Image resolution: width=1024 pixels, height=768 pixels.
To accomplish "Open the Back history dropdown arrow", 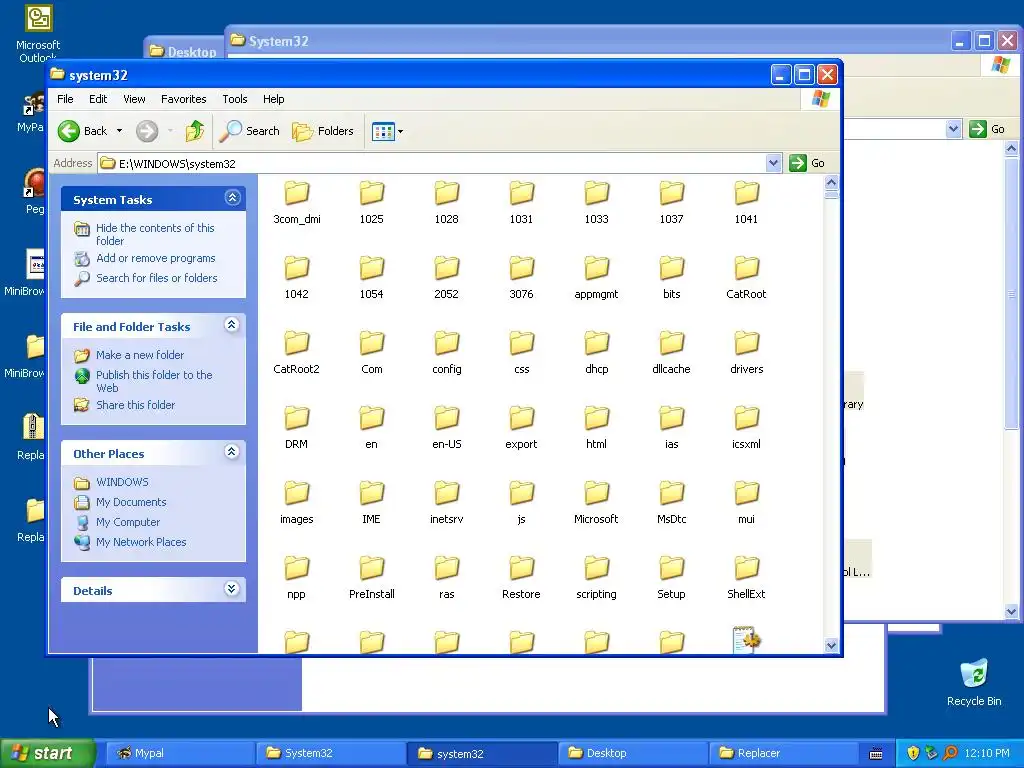I will tap(120, 131).
